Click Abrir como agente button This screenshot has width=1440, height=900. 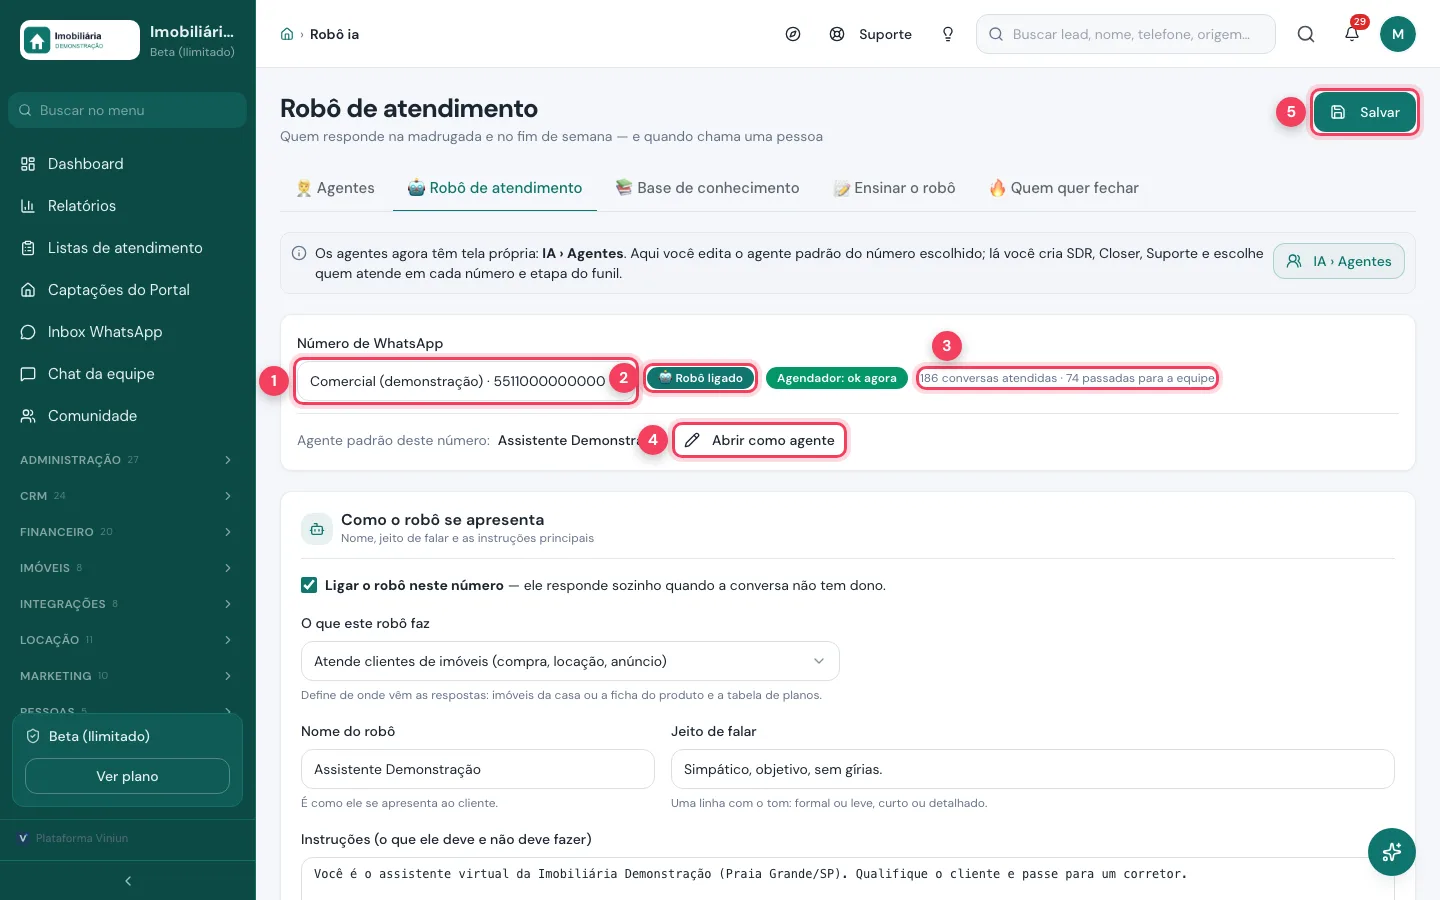tap(760, 440)
